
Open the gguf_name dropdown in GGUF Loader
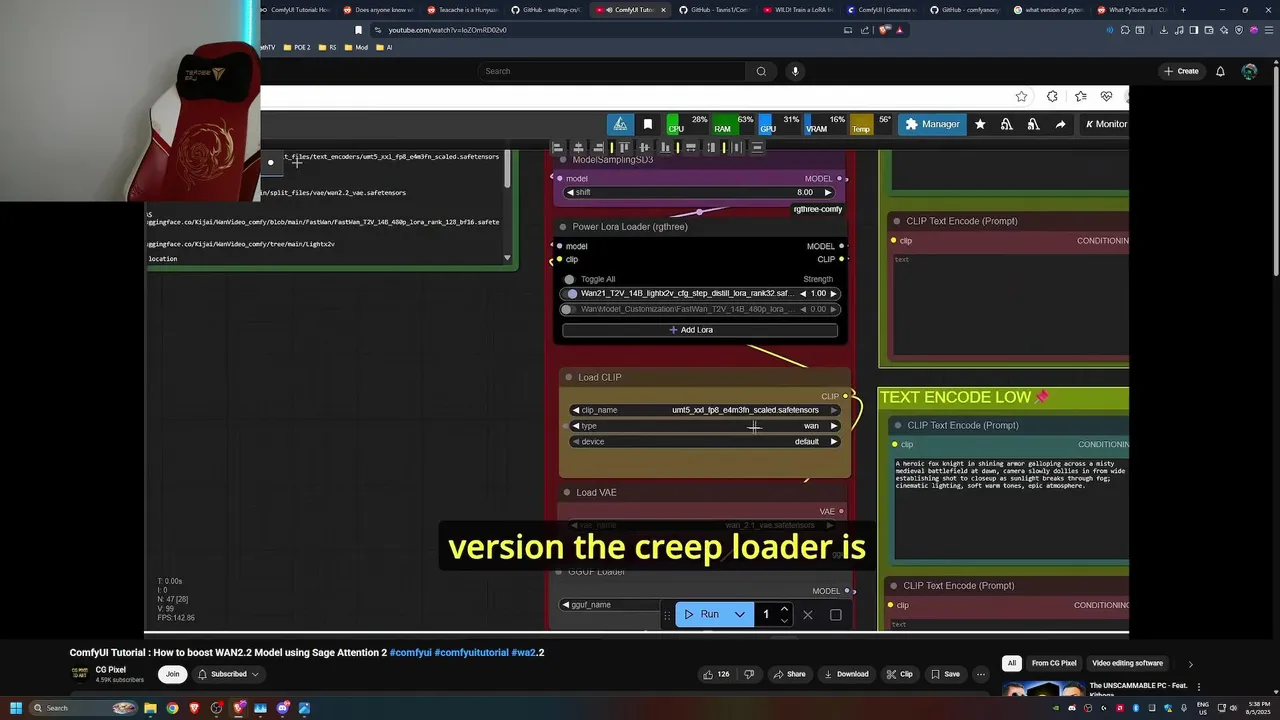pos(610,605)
